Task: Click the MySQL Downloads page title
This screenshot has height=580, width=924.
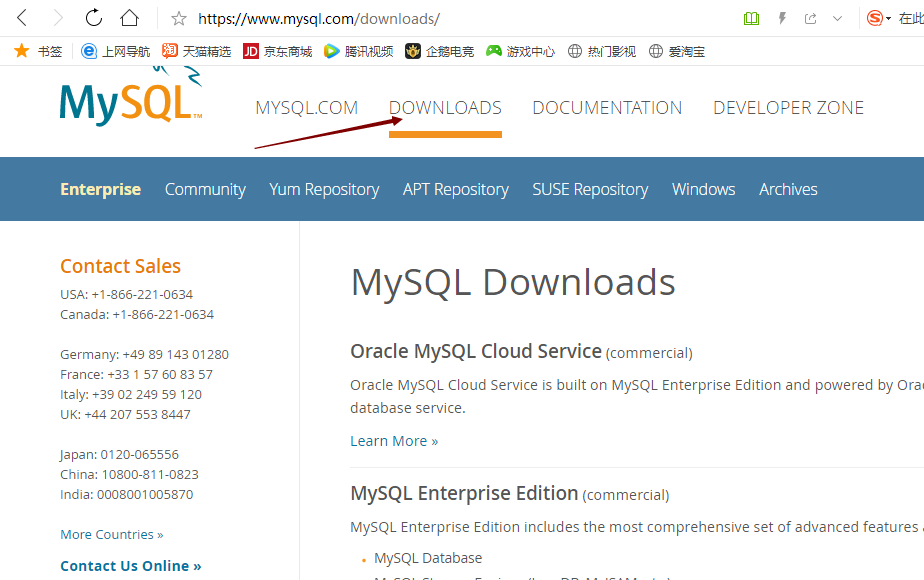Action: pyautogui.click(x=513, y=282)
